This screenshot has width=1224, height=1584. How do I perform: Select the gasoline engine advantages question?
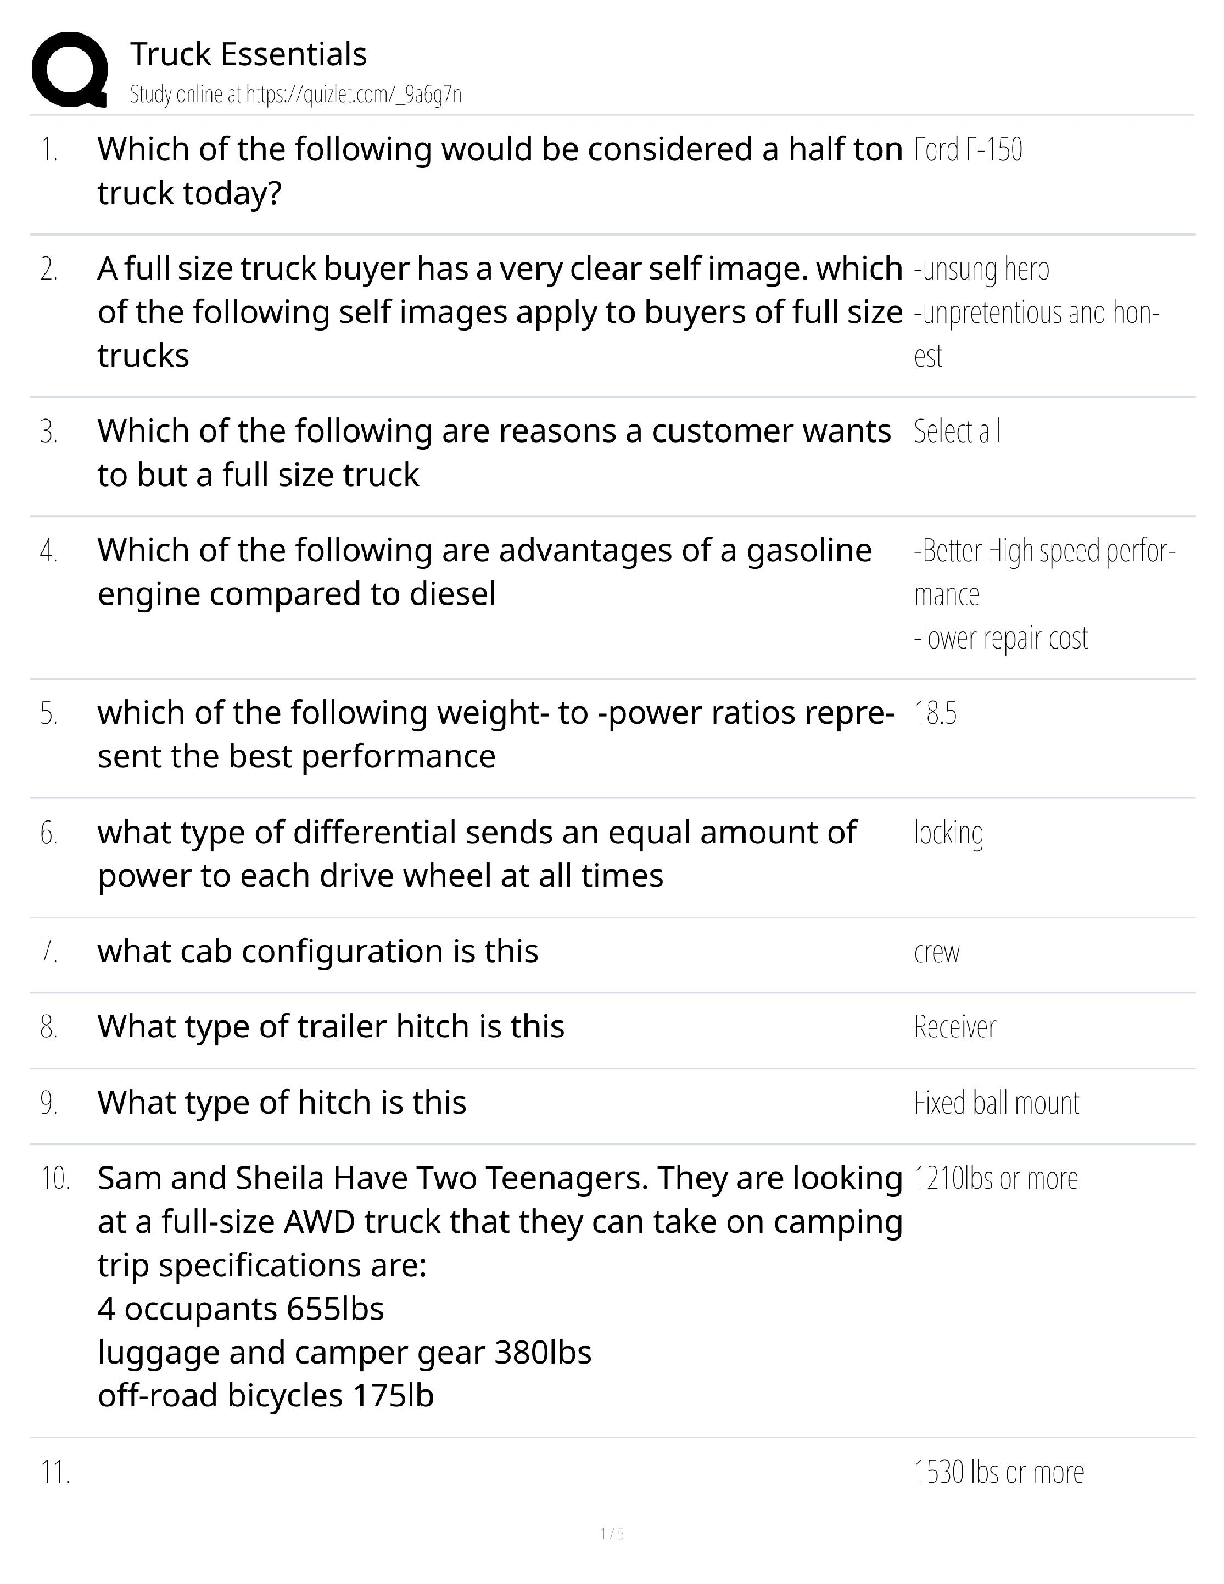pyautogui.click(x=484, y=572)
